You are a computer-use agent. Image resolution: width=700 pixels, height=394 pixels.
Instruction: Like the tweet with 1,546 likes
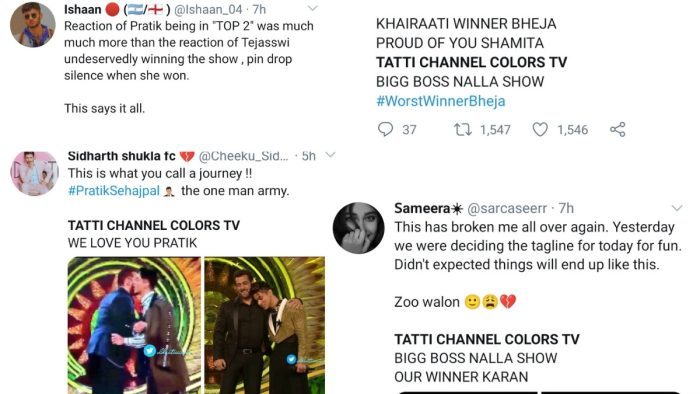(x=540, y=129)
